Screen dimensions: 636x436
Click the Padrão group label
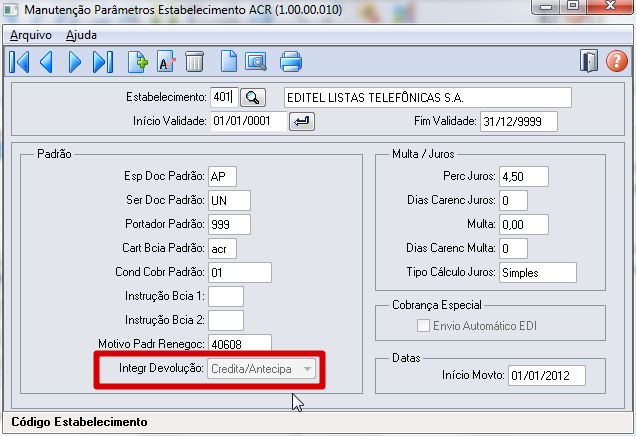coord(54,154)
